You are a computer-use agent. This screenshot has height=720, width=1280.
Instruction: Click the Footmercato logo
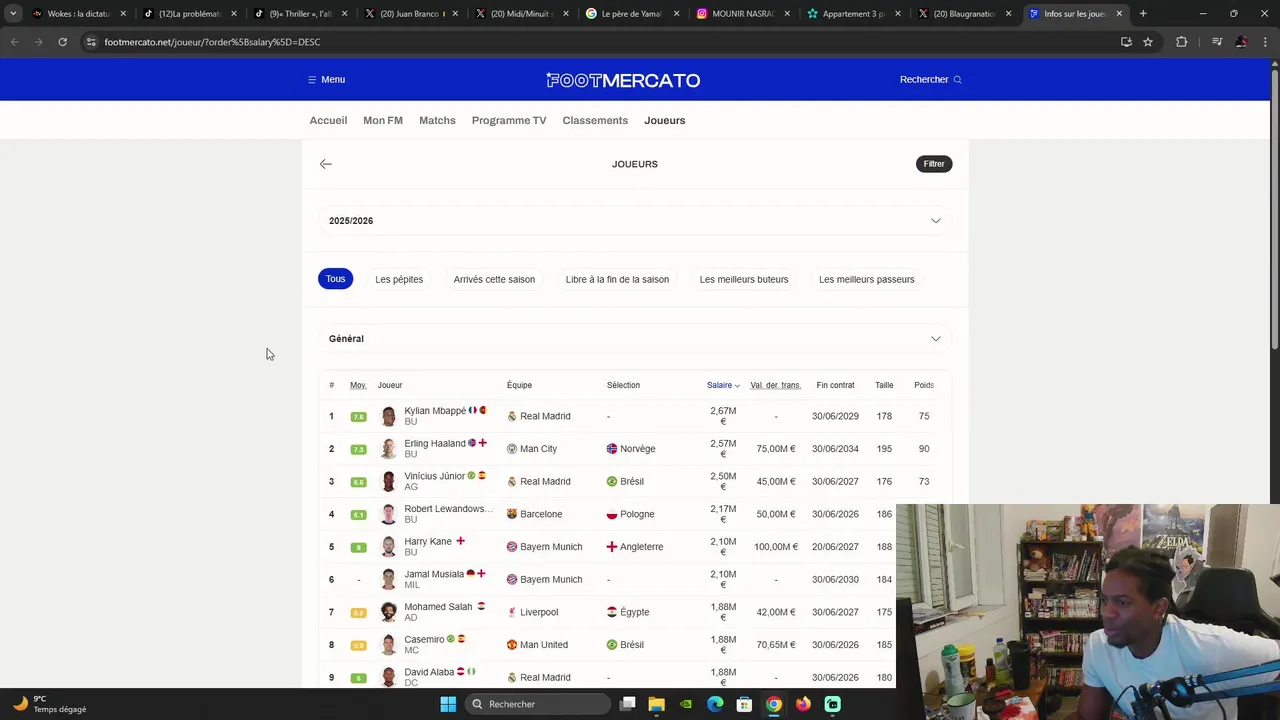pyautogui.click(x=623, y=80)
